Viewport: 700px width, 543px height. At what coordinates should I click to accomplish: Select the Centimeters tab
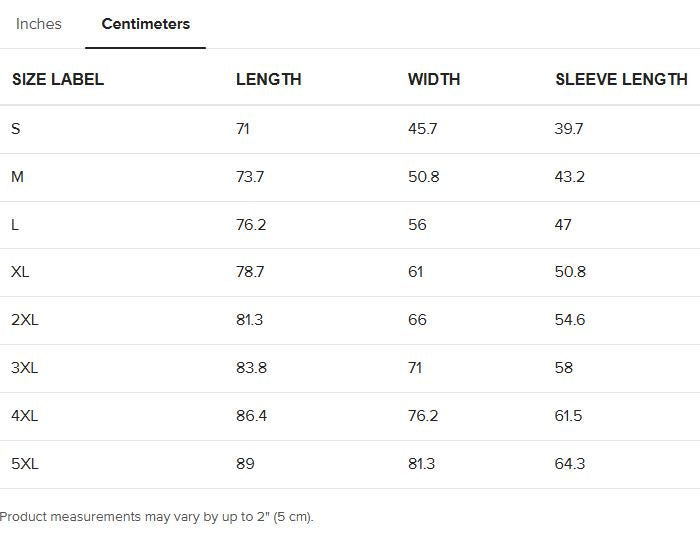(x=146, y=24)
